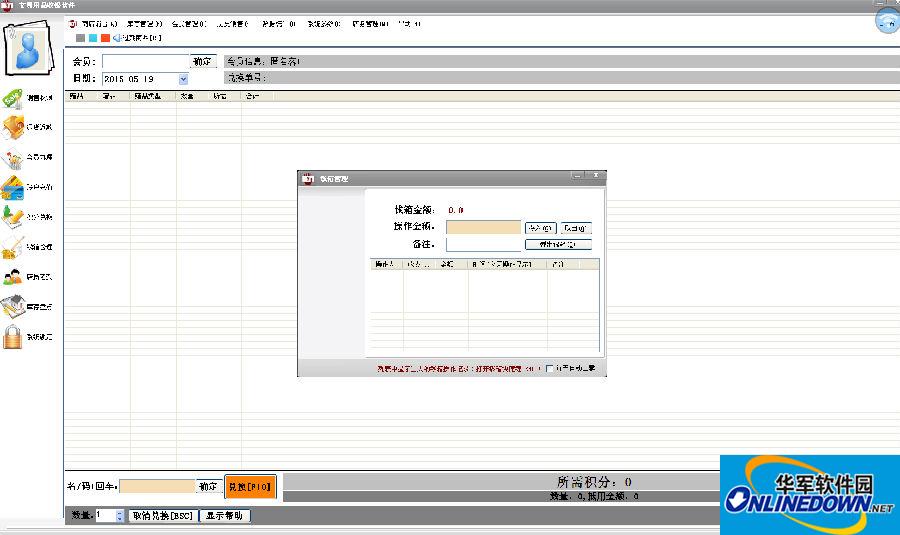Open the shopping basket sidebar icon
The image size is (900, 535).
[13, 158]
